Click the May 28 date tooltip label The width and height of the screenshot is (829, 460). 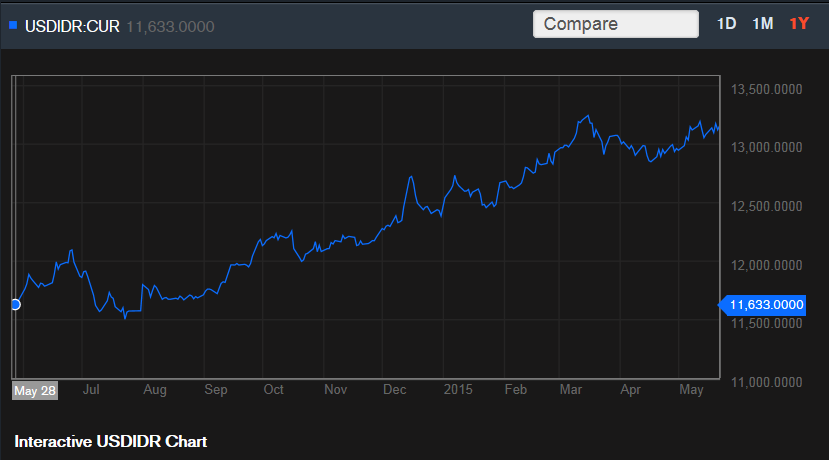point(35,391)
